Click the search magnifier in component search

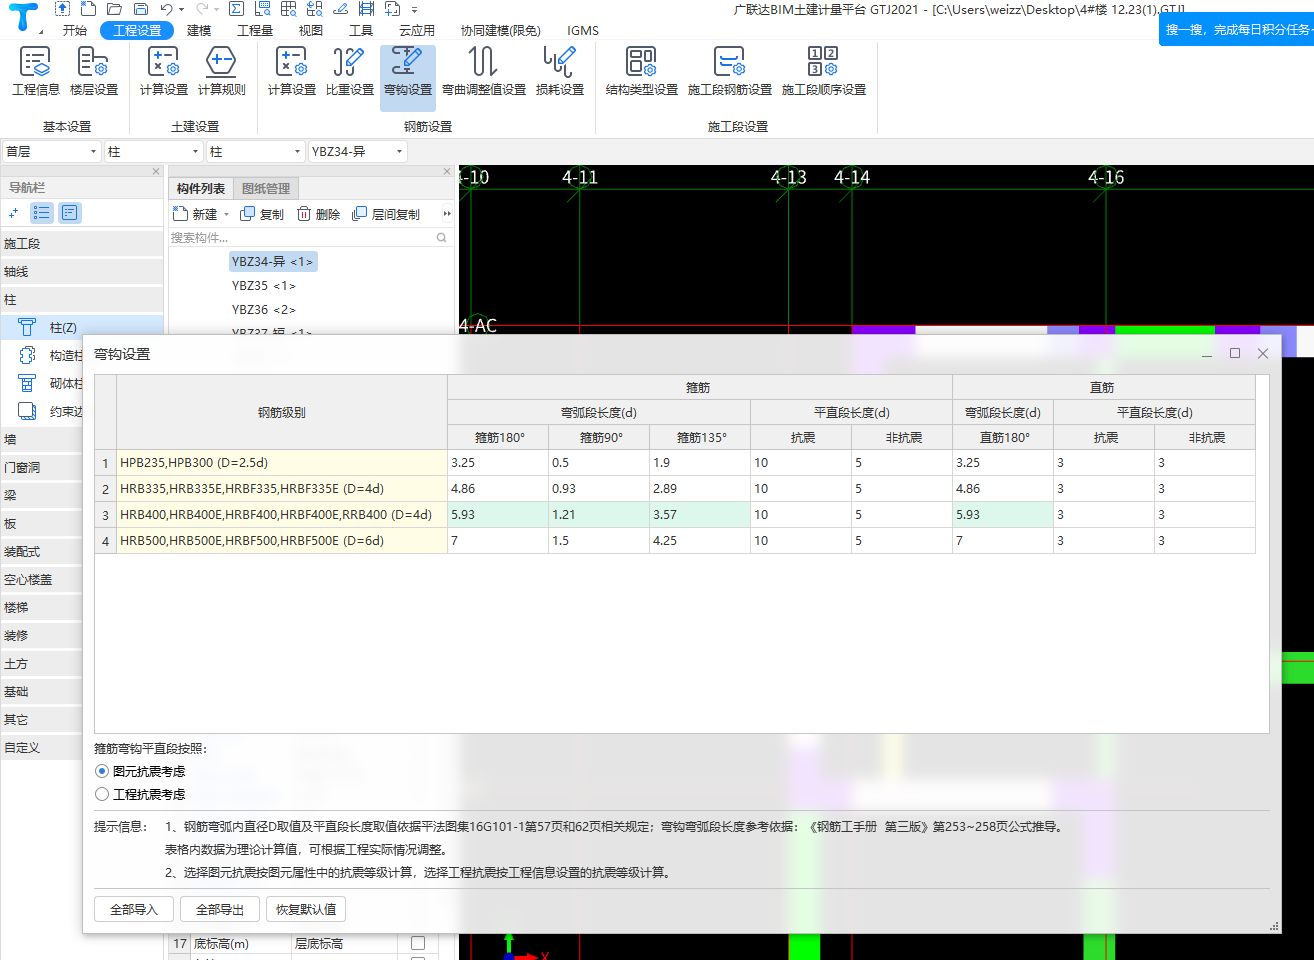tap(441, 238)
